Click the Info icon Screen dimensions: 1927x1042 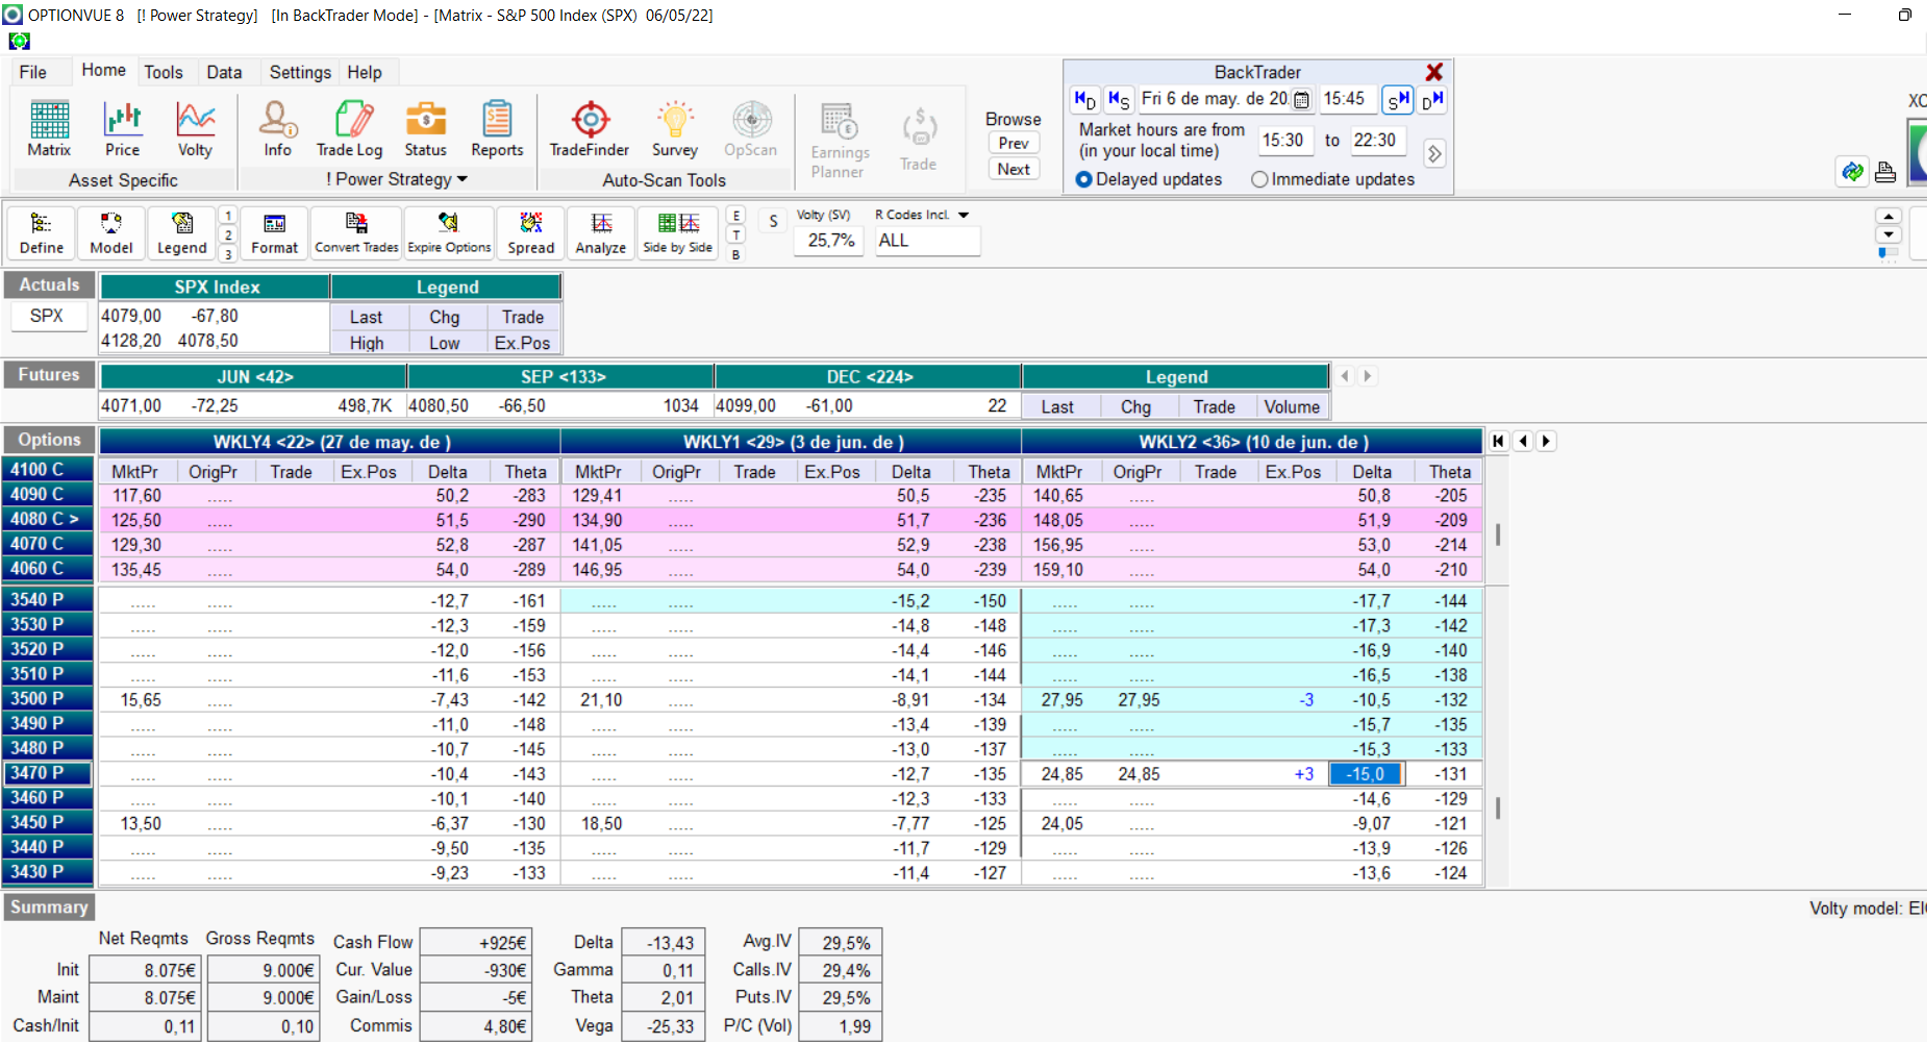point(278,129)
